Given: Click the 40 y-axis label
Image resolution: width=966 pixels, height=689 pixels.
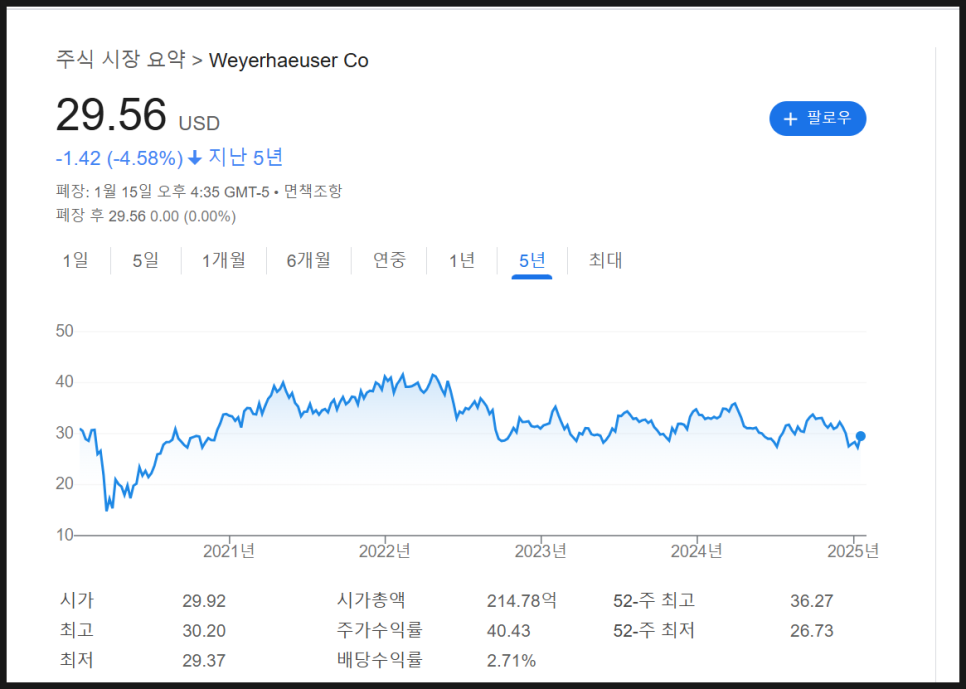Looking at the screenshot, I should pos(65,382).
